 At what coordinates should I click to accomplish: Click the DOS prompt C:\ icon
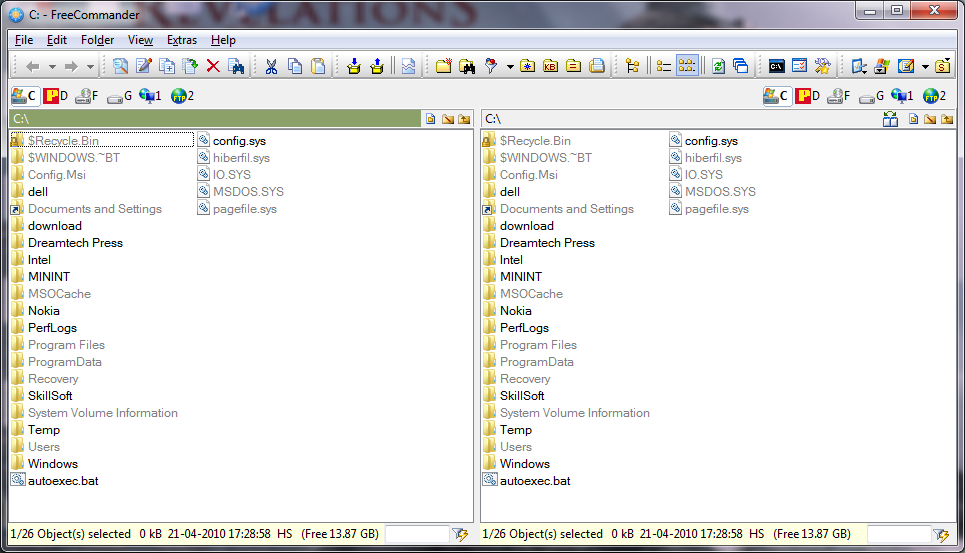pos(776,66)
